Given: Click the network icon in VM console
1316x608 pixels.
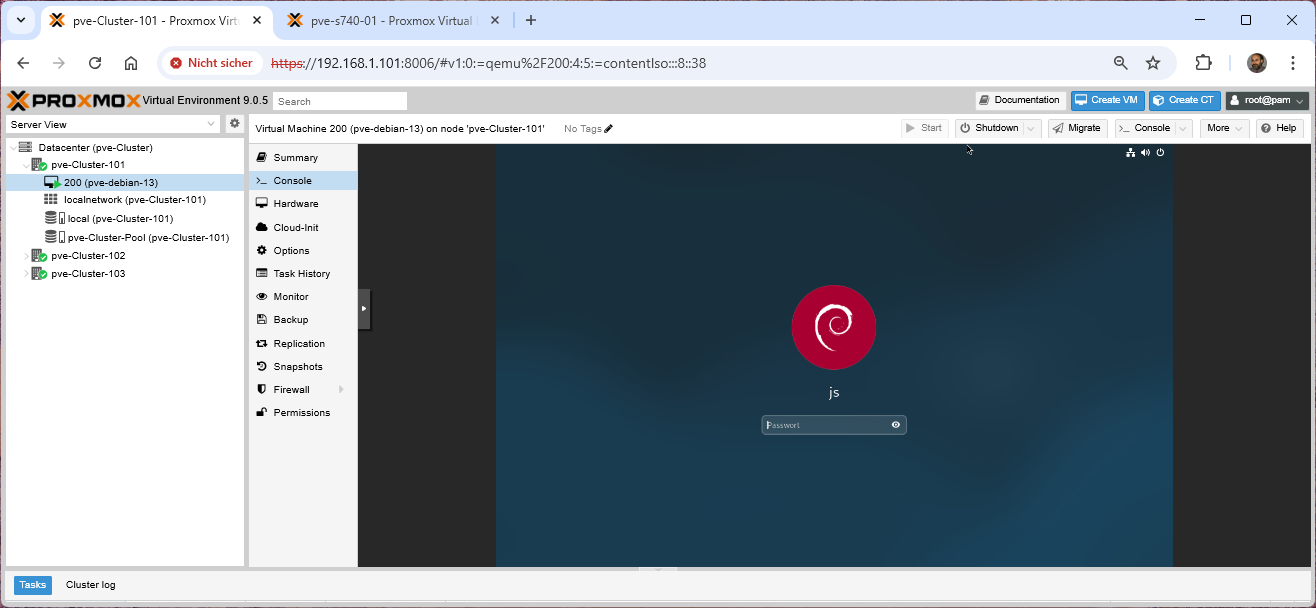Looking at the screenshot, I should [1130, 153].
